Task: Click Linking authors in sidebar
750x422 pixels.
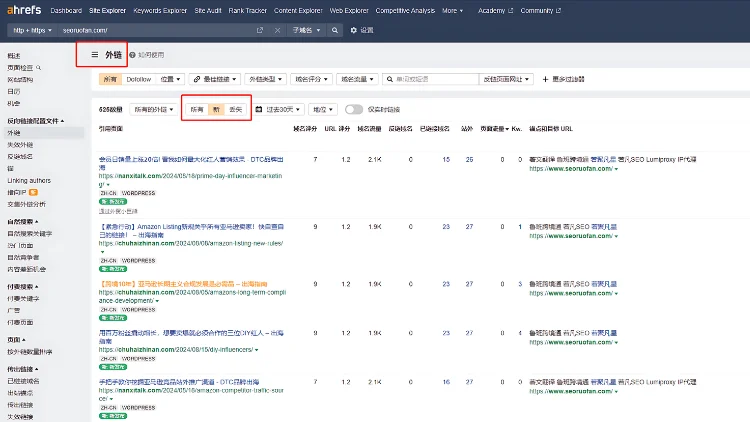Action: coord(29,181)
